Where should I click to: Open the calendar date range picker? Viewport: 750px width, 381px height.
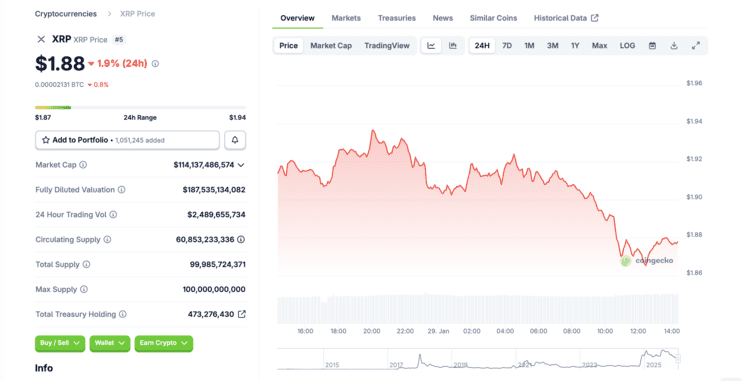[652, 46]
